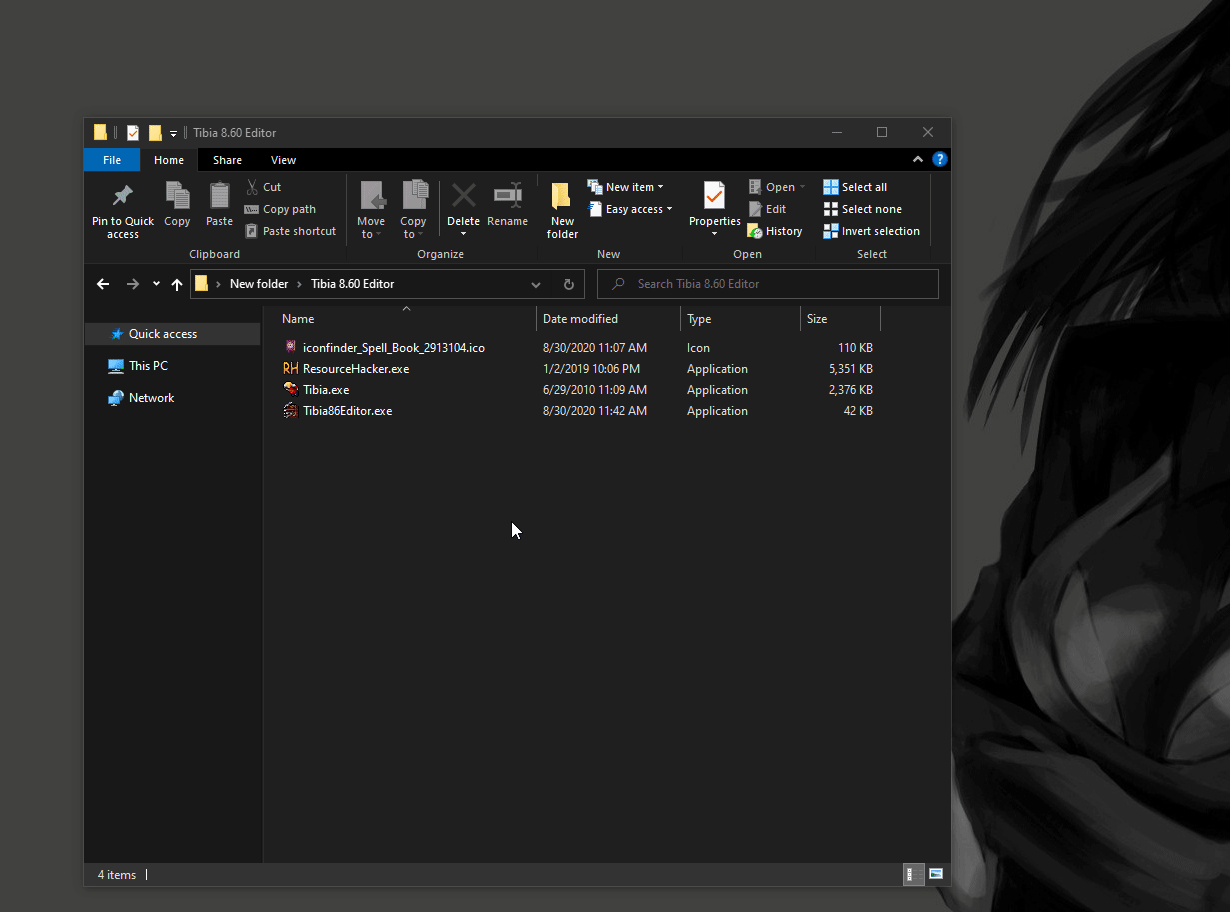Switch to the View ribbon tab
Screen dimensions: 1230x912
coord(283,160)
